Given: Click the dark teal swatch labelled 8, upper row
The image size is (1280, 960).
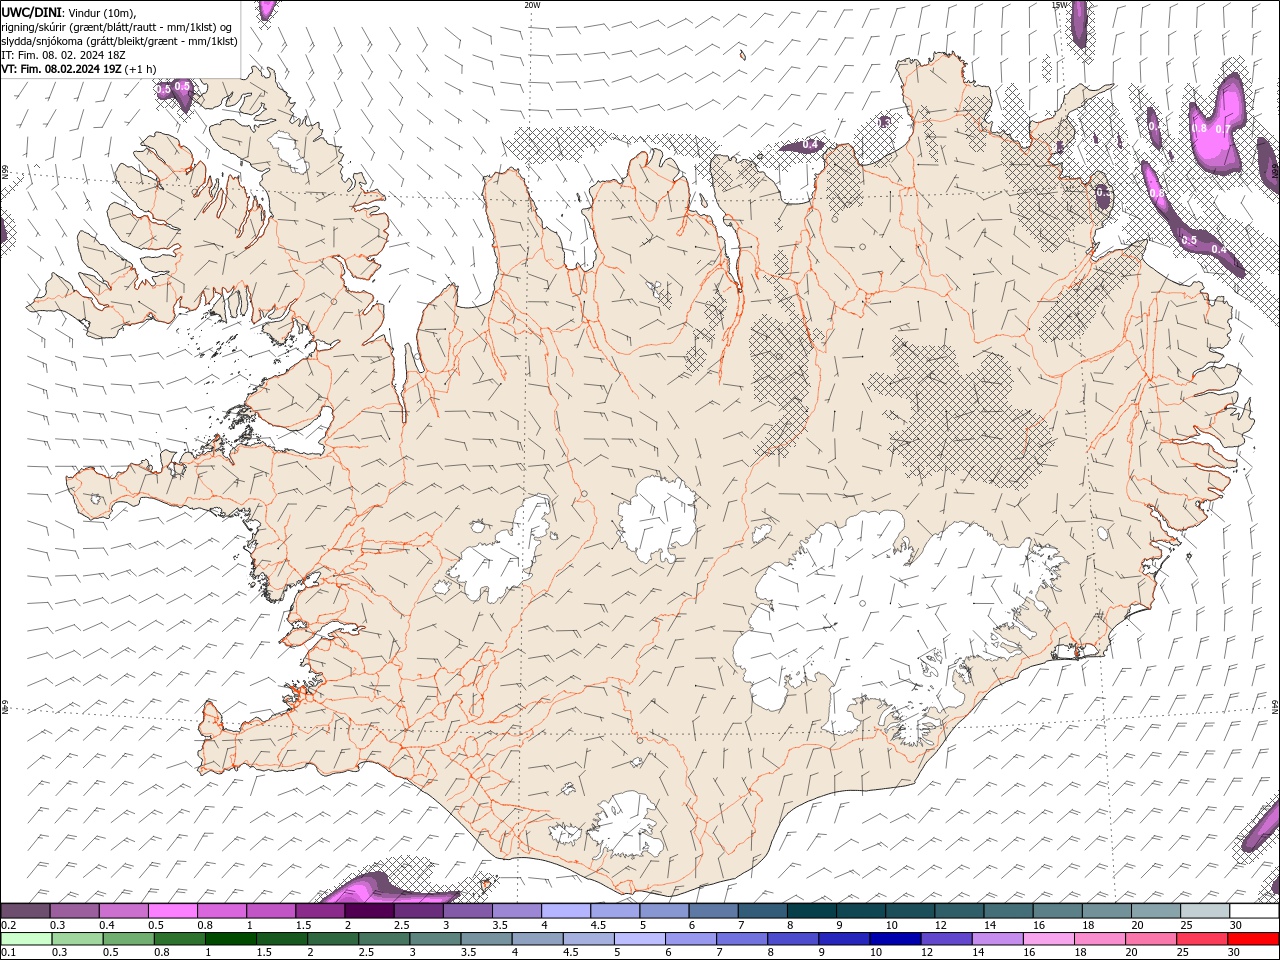Looking at the screenshot, I should (x=812, y=911).
